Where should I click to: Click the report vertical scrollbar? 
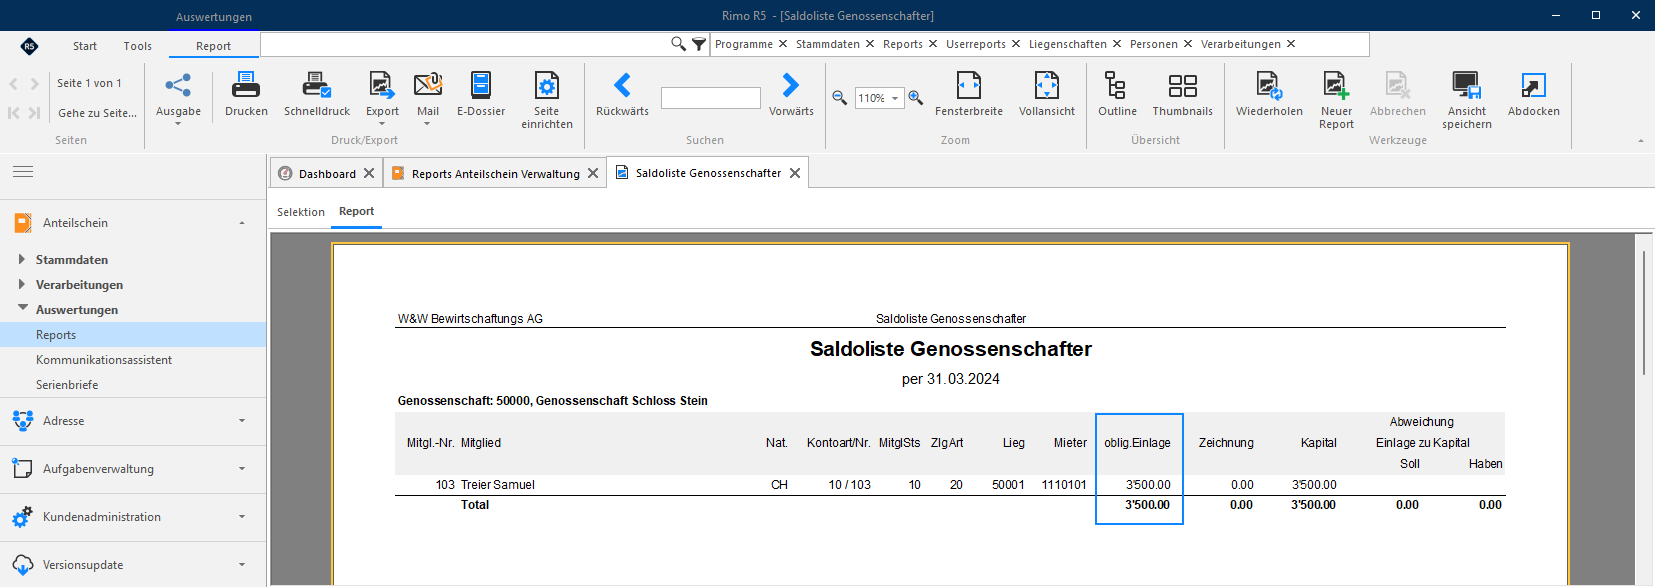pyautogui.click(x=1643, y=312)
